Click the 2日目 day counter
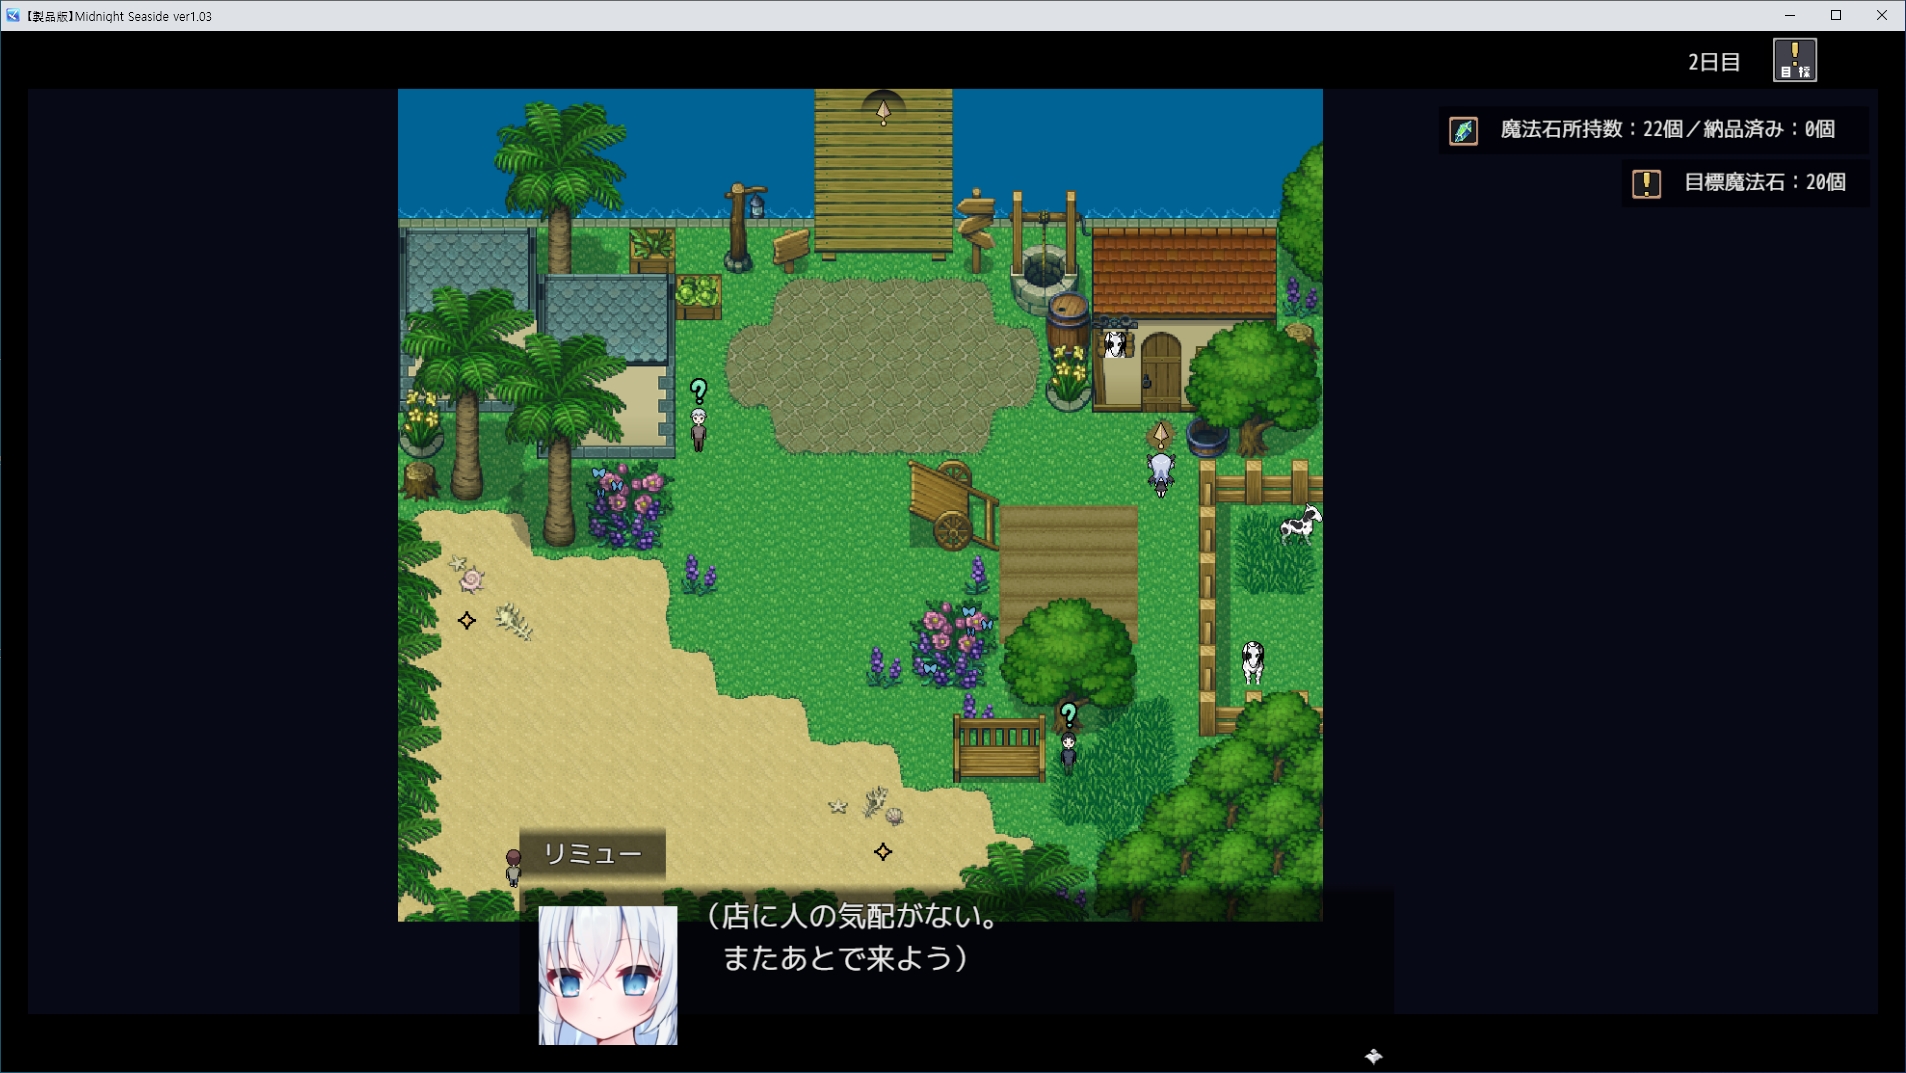This screenshot has height=1073, width=1906. click(x=1714, y=62)
